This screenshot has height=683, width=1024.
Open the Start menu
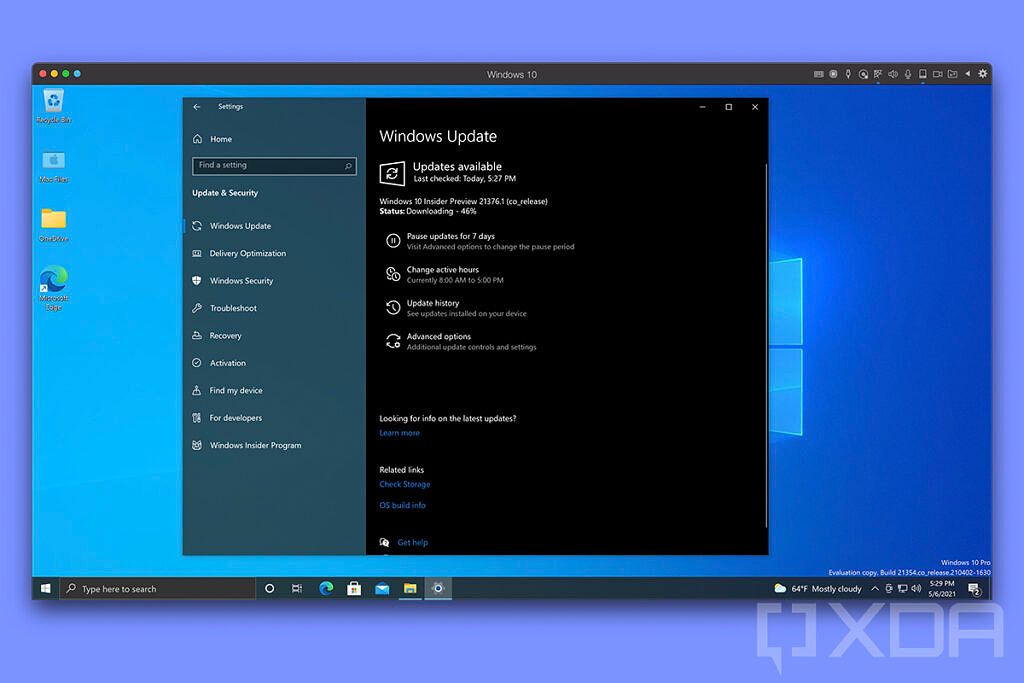(x=44, y=588)
